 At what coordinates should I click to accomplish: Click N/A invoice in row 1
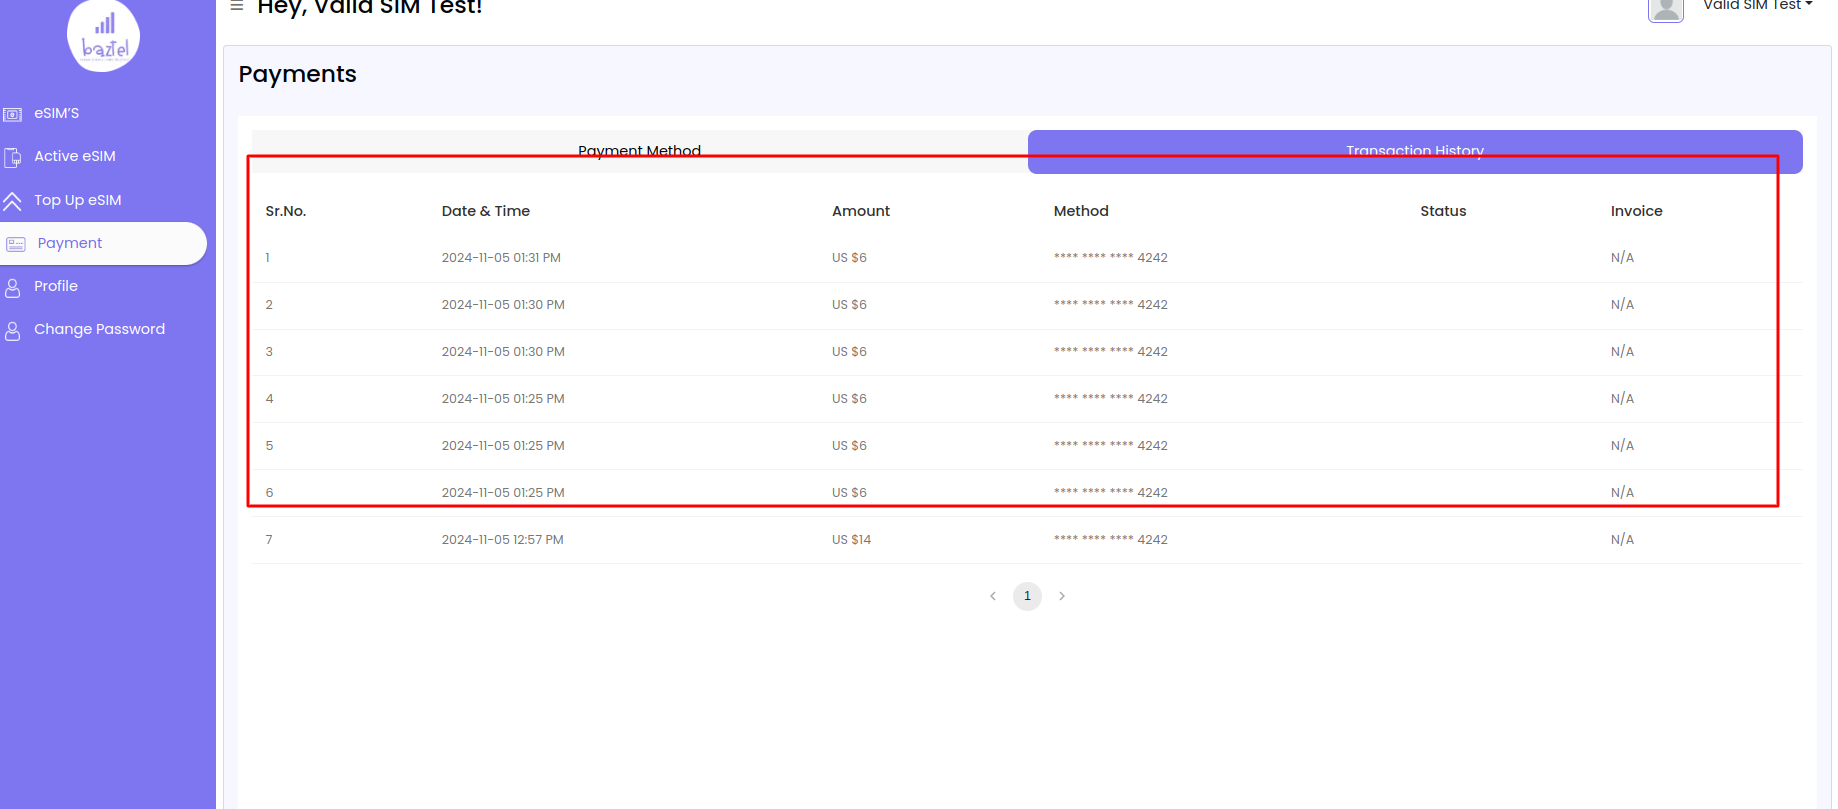tap(1622, 258)
